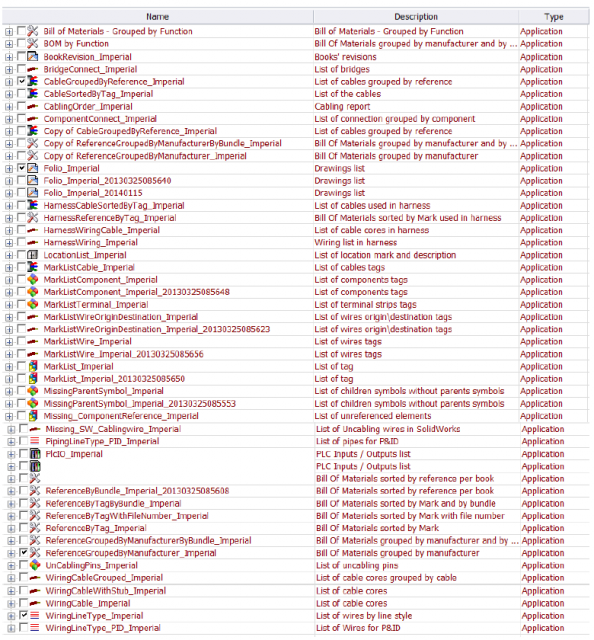
Task: Click the ReferenceByTag_Imperial tools icon
Action: tap(35, 528)
